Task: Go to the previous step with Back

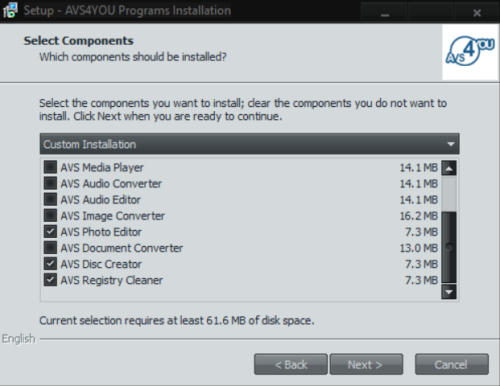Action: tap(291, 364)
